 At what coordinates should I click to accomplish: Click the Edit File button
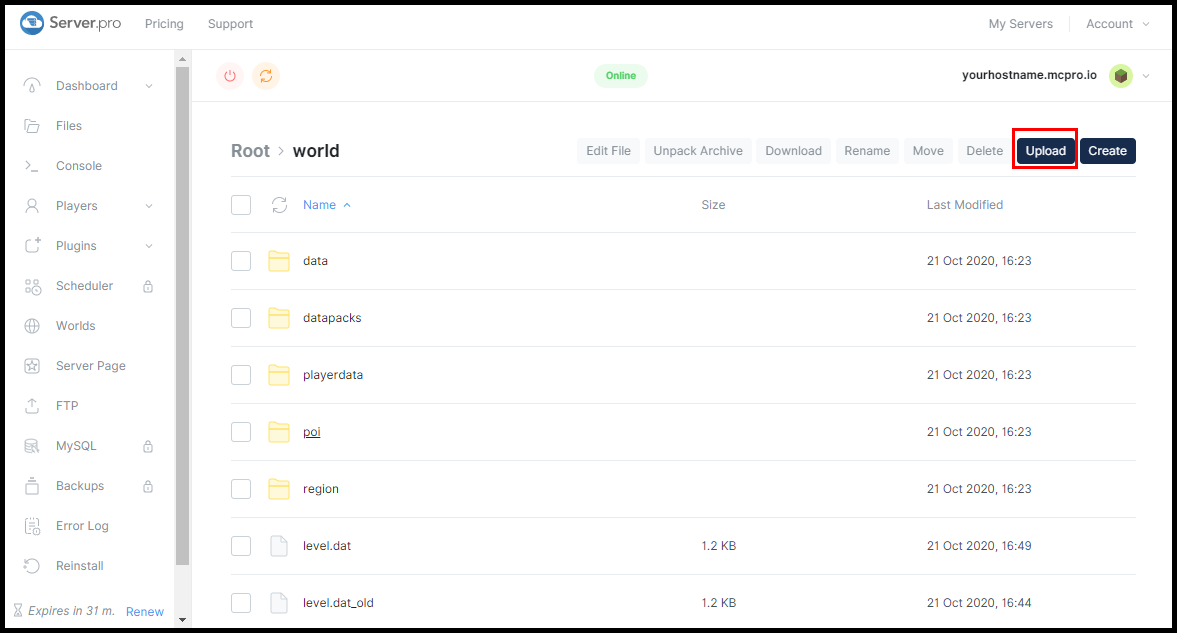pyautogui.click(x=609, y=151)
